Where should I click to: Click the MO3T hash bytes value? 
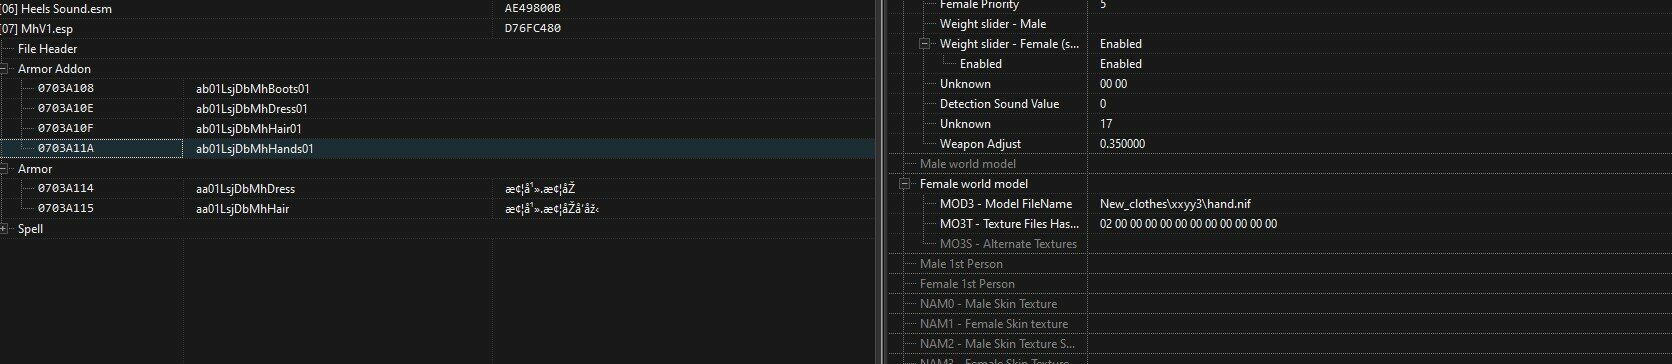click(1188, 224)
